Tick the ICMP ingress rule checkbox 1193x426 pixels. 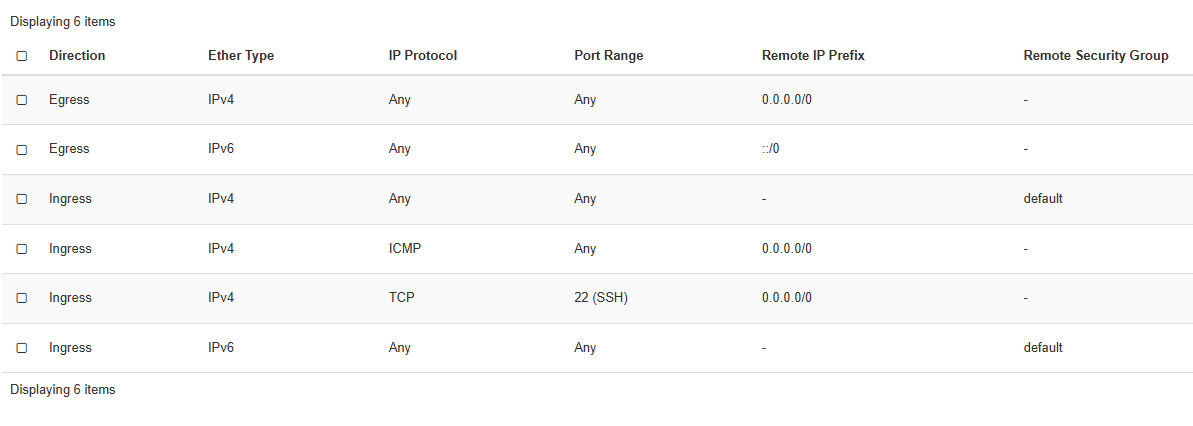pos(22,249)
